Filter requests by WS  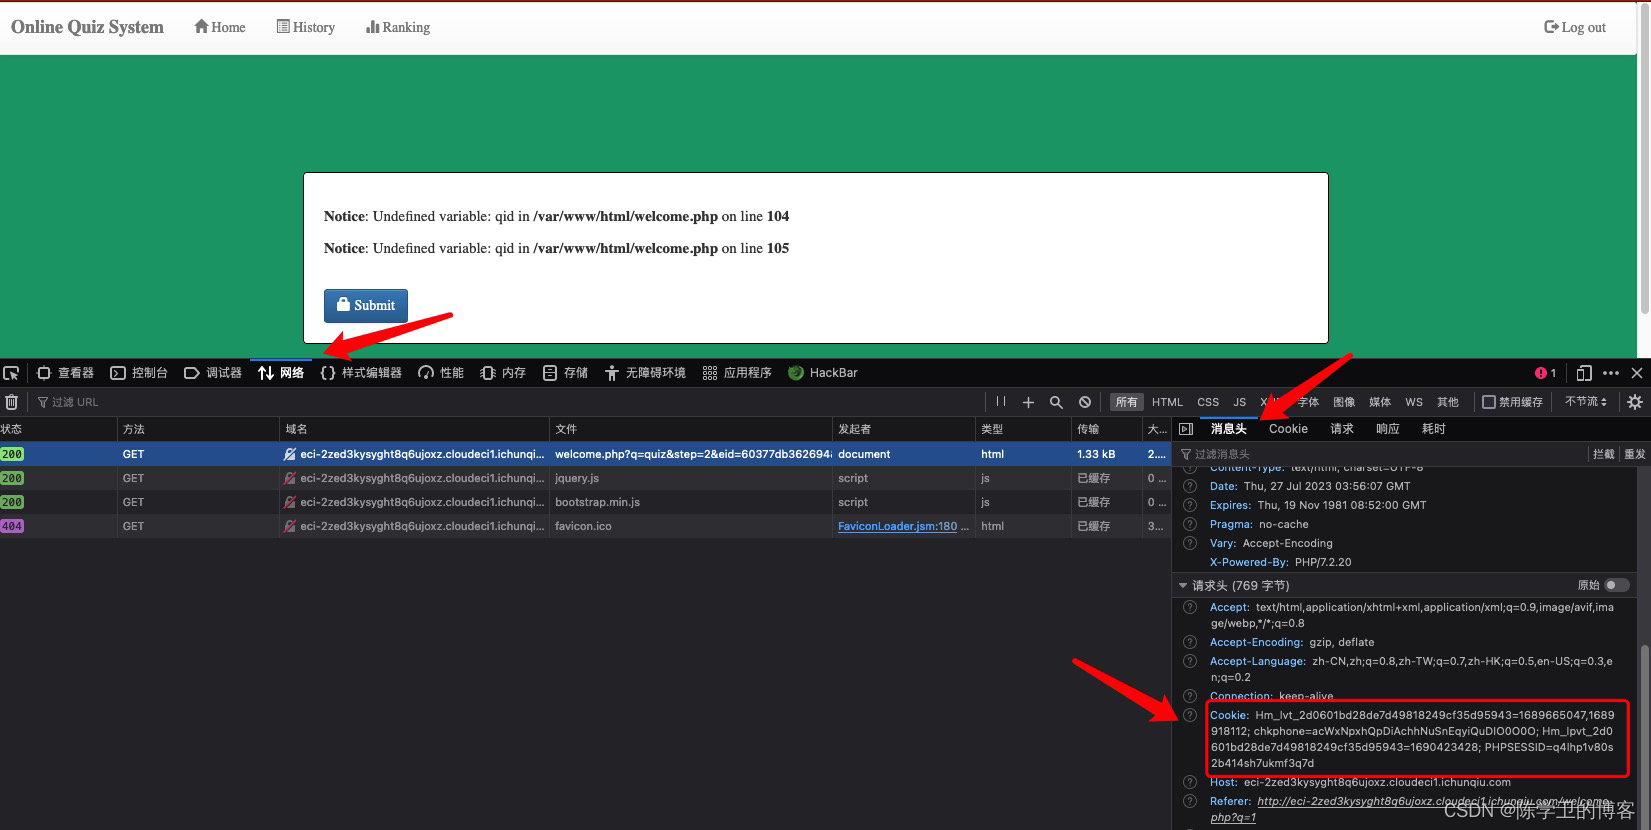(1414, 402)
